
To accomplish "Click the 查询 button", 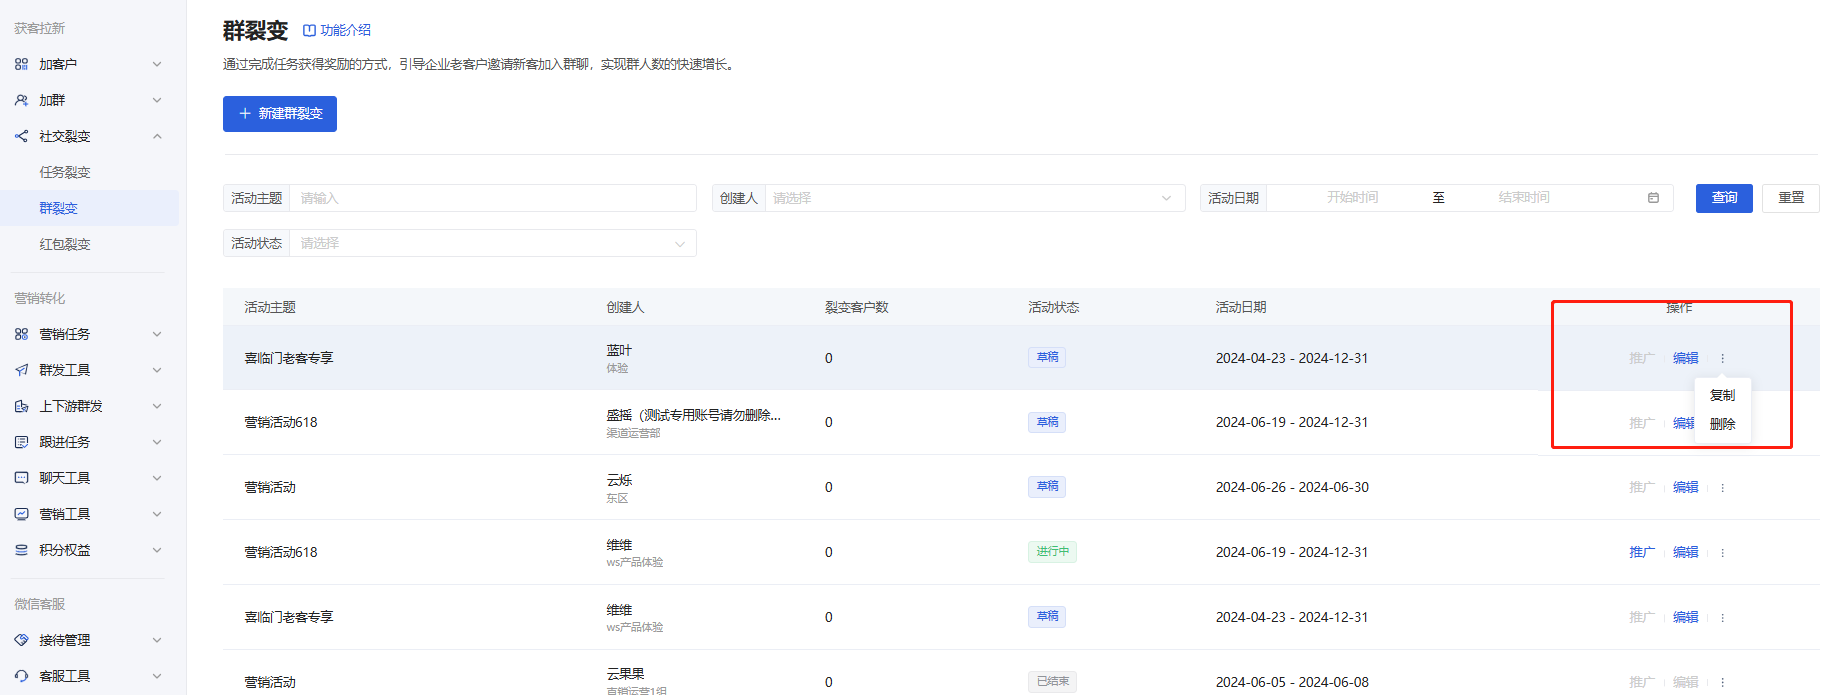I will click(x=1724, y=198).
